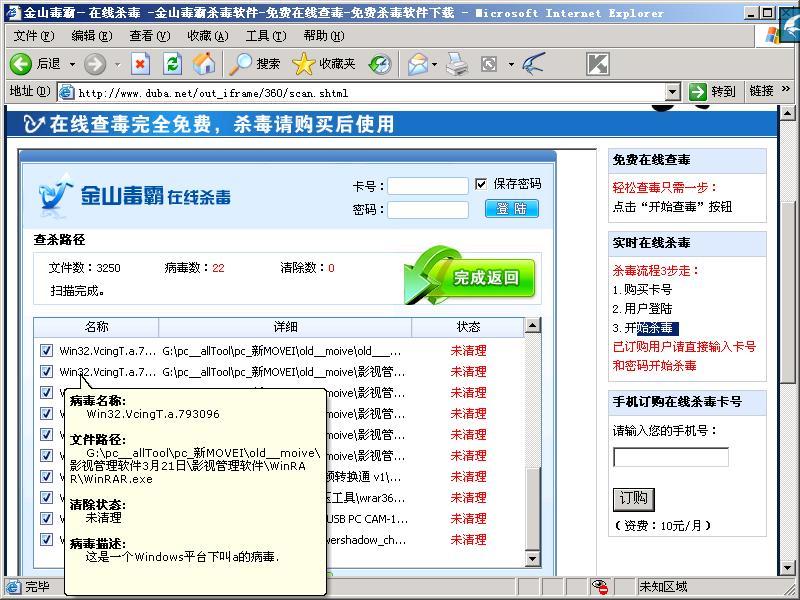Image resolution: width=800 pixels, height=600 pixels.
Task: Click the status bar page icon beside 完毕
Action: [12, 587]
